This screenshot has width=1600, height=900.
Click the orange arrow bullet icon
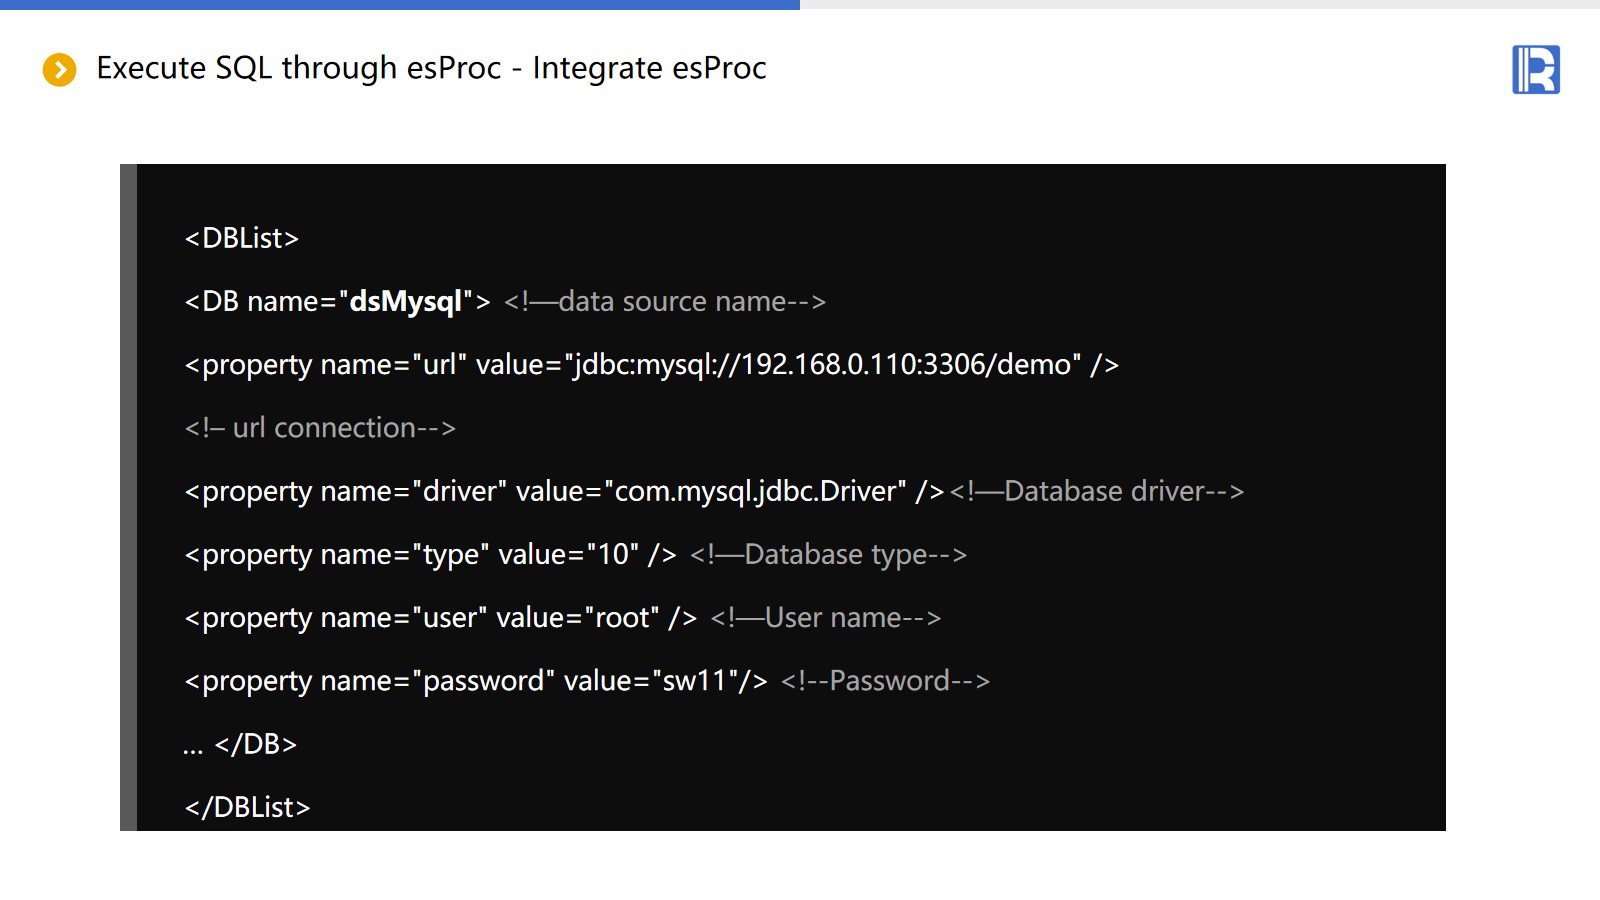click(x=59, y=70)
